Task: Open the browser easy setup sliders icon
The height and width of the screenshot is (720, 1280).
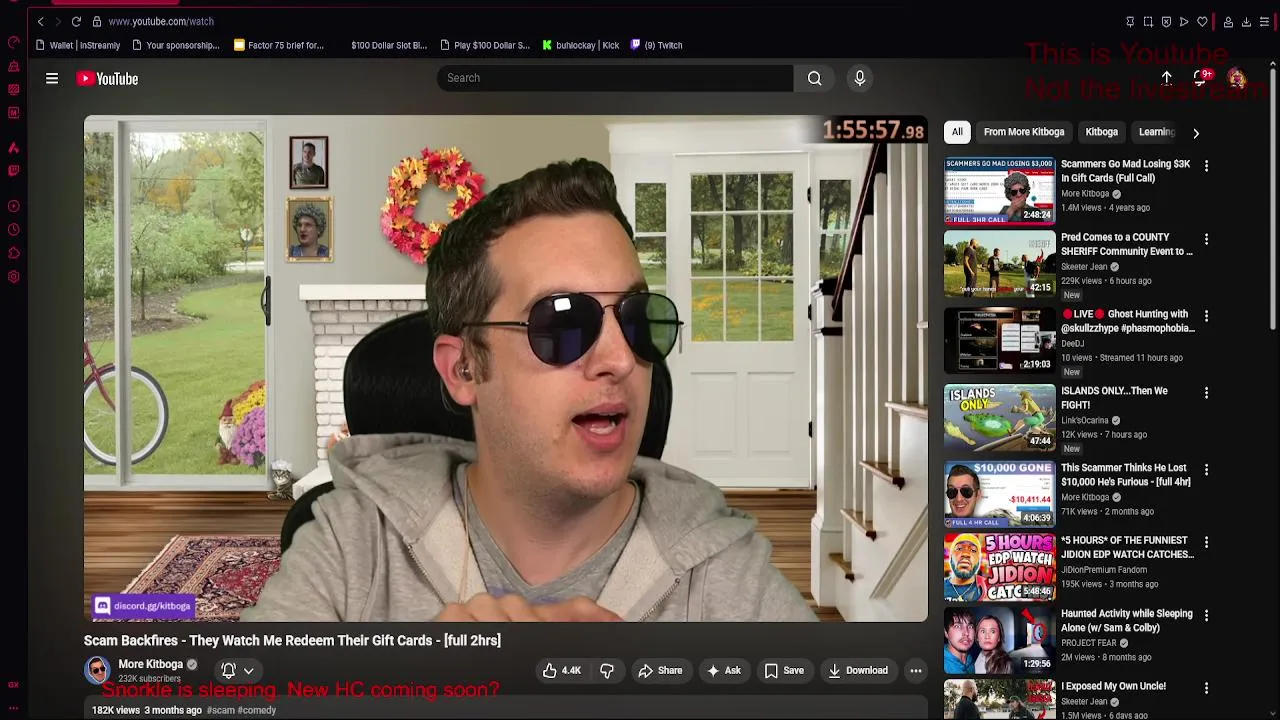Action: click(x=1264, y=21)
